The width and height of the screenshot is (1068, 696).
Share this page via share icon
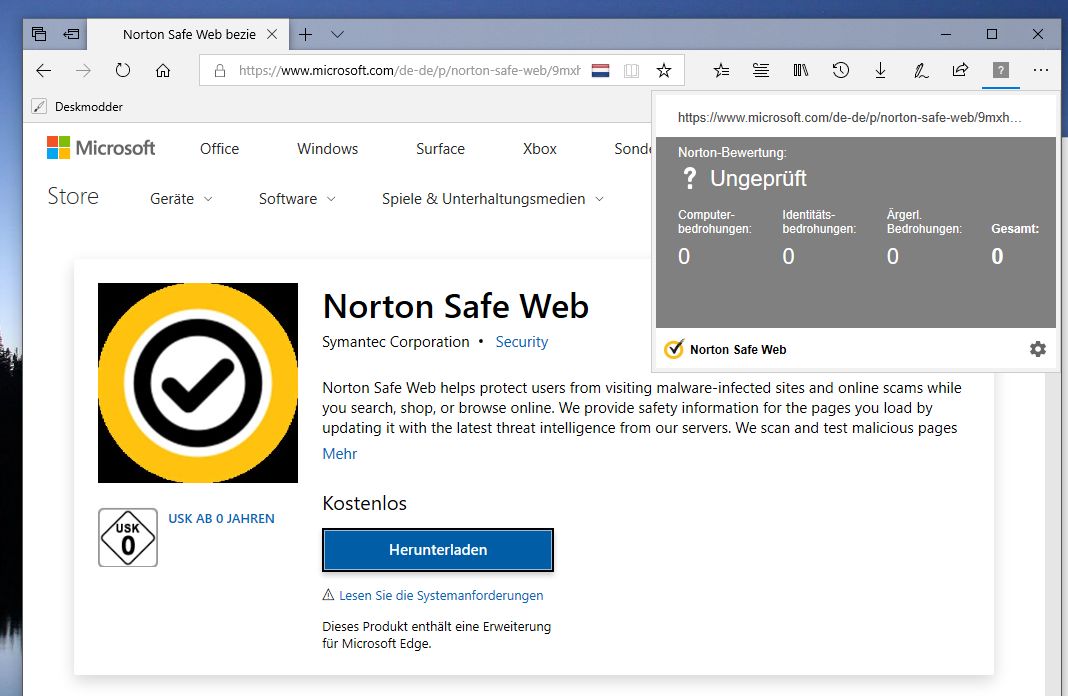(960, 70)
